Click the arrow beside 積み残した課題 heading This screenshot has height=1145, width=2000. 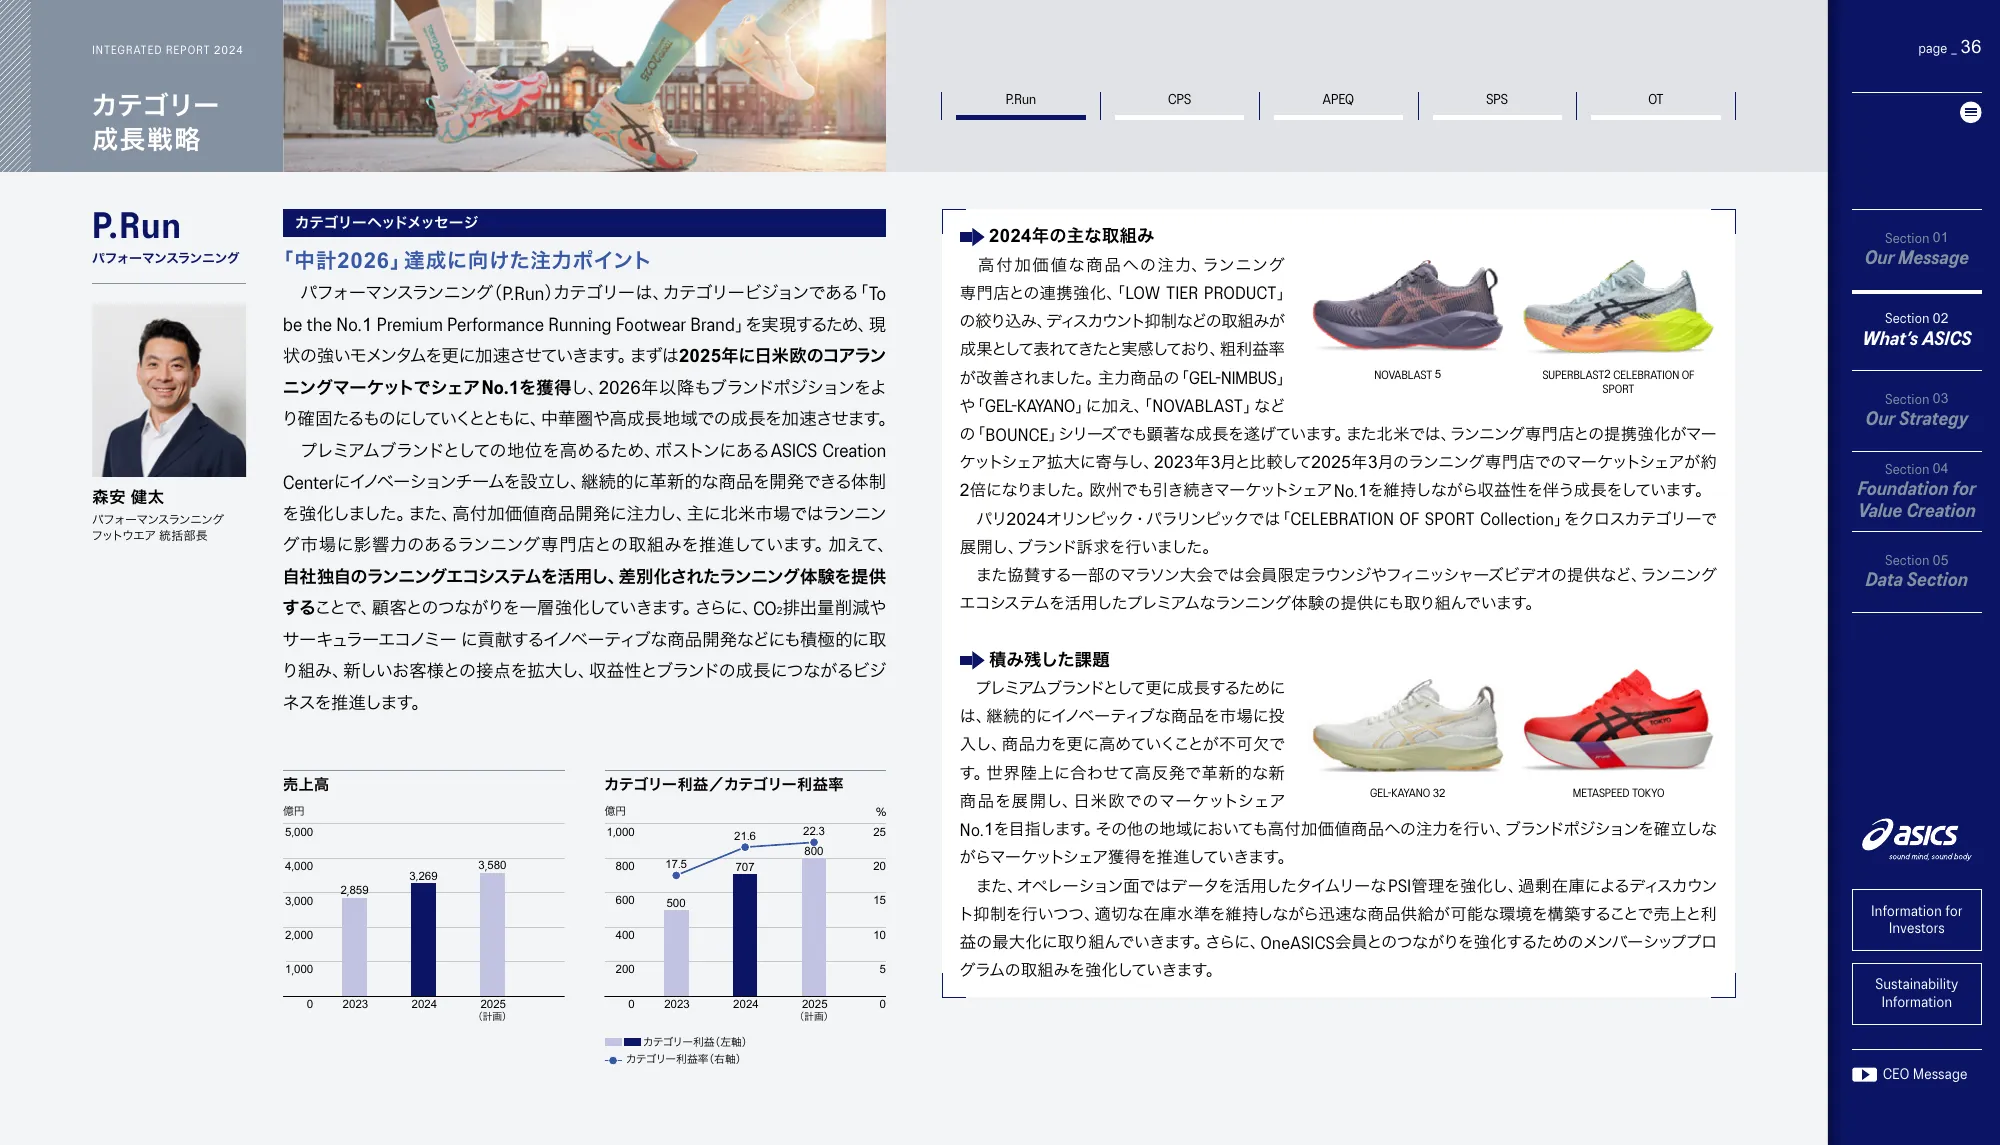971,660
